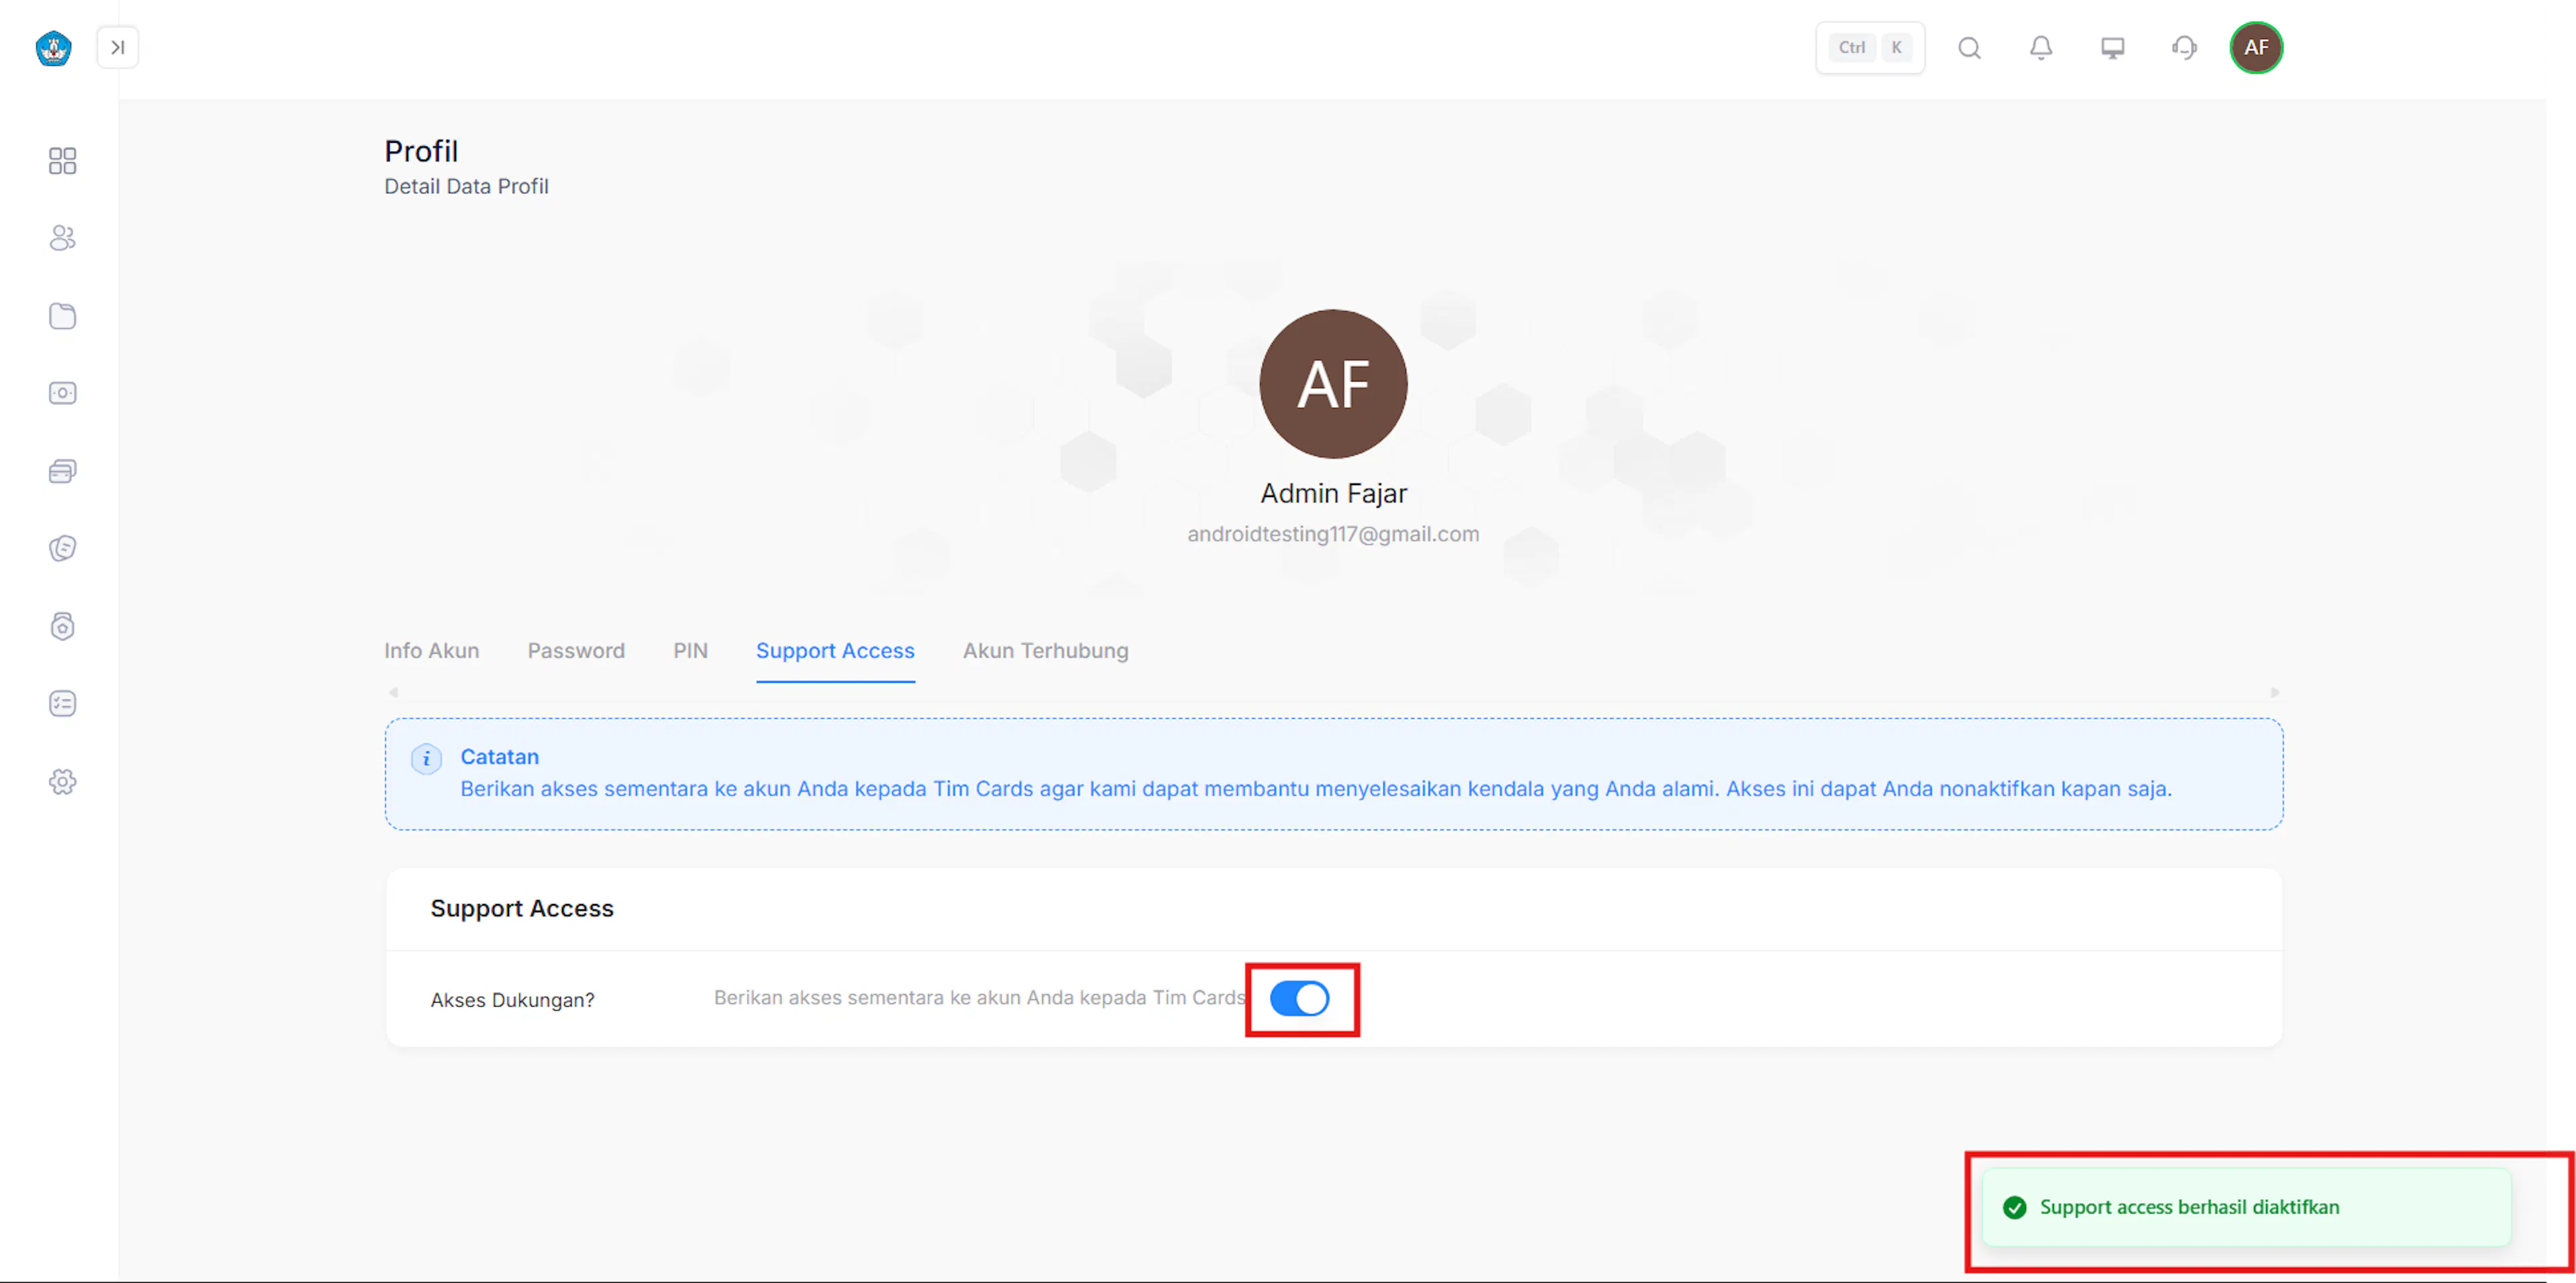Viewport: 2576px width, 1283px height.
Task: Click the Catatan heading
Action: click(499, 757)
